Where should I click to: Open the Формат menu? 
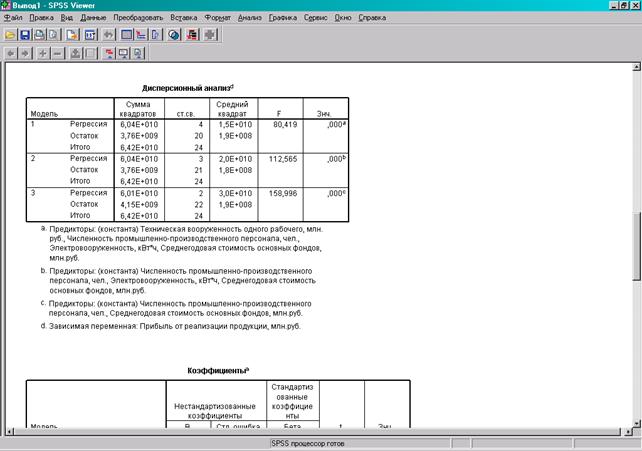(218, 18)
